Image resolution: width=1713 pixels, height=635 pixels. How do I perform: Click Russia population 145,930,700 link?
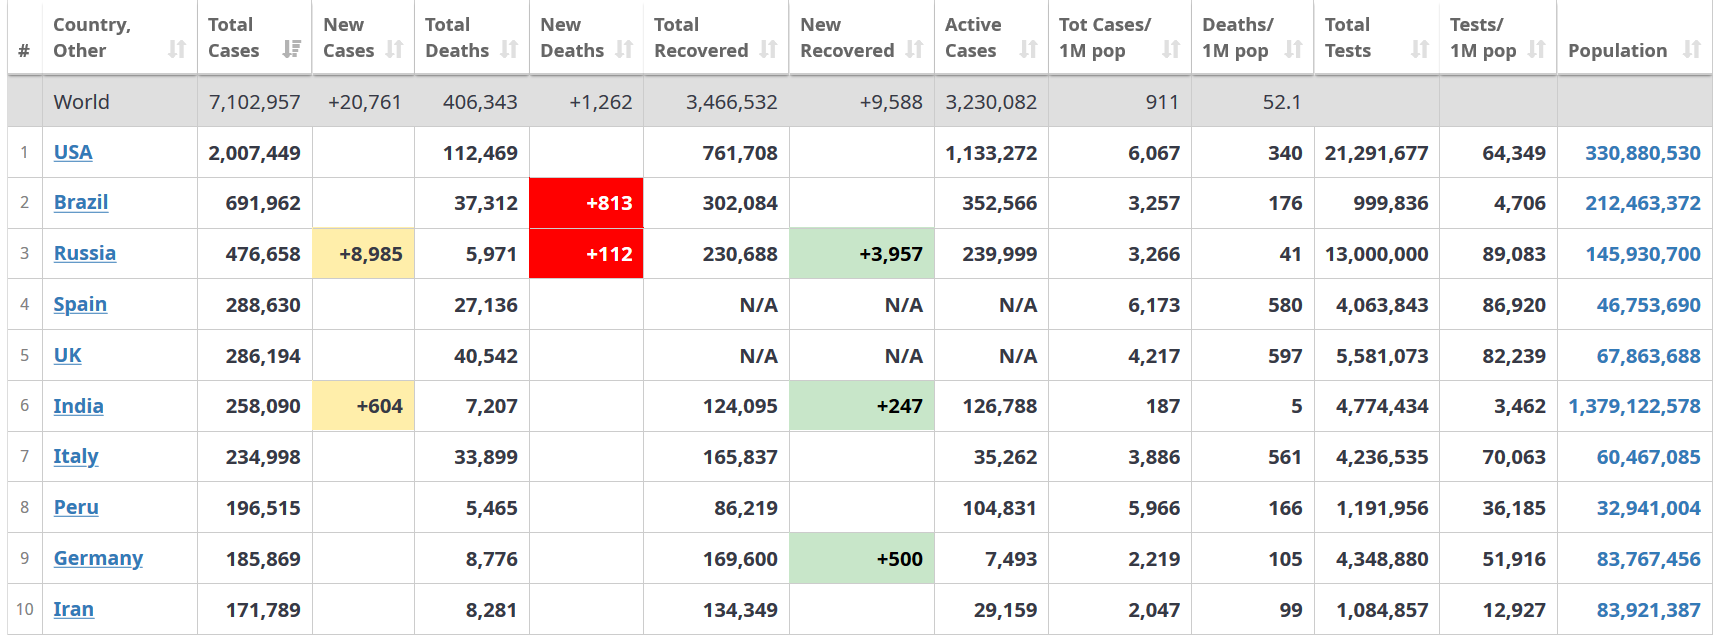(x=1643, y=254)
